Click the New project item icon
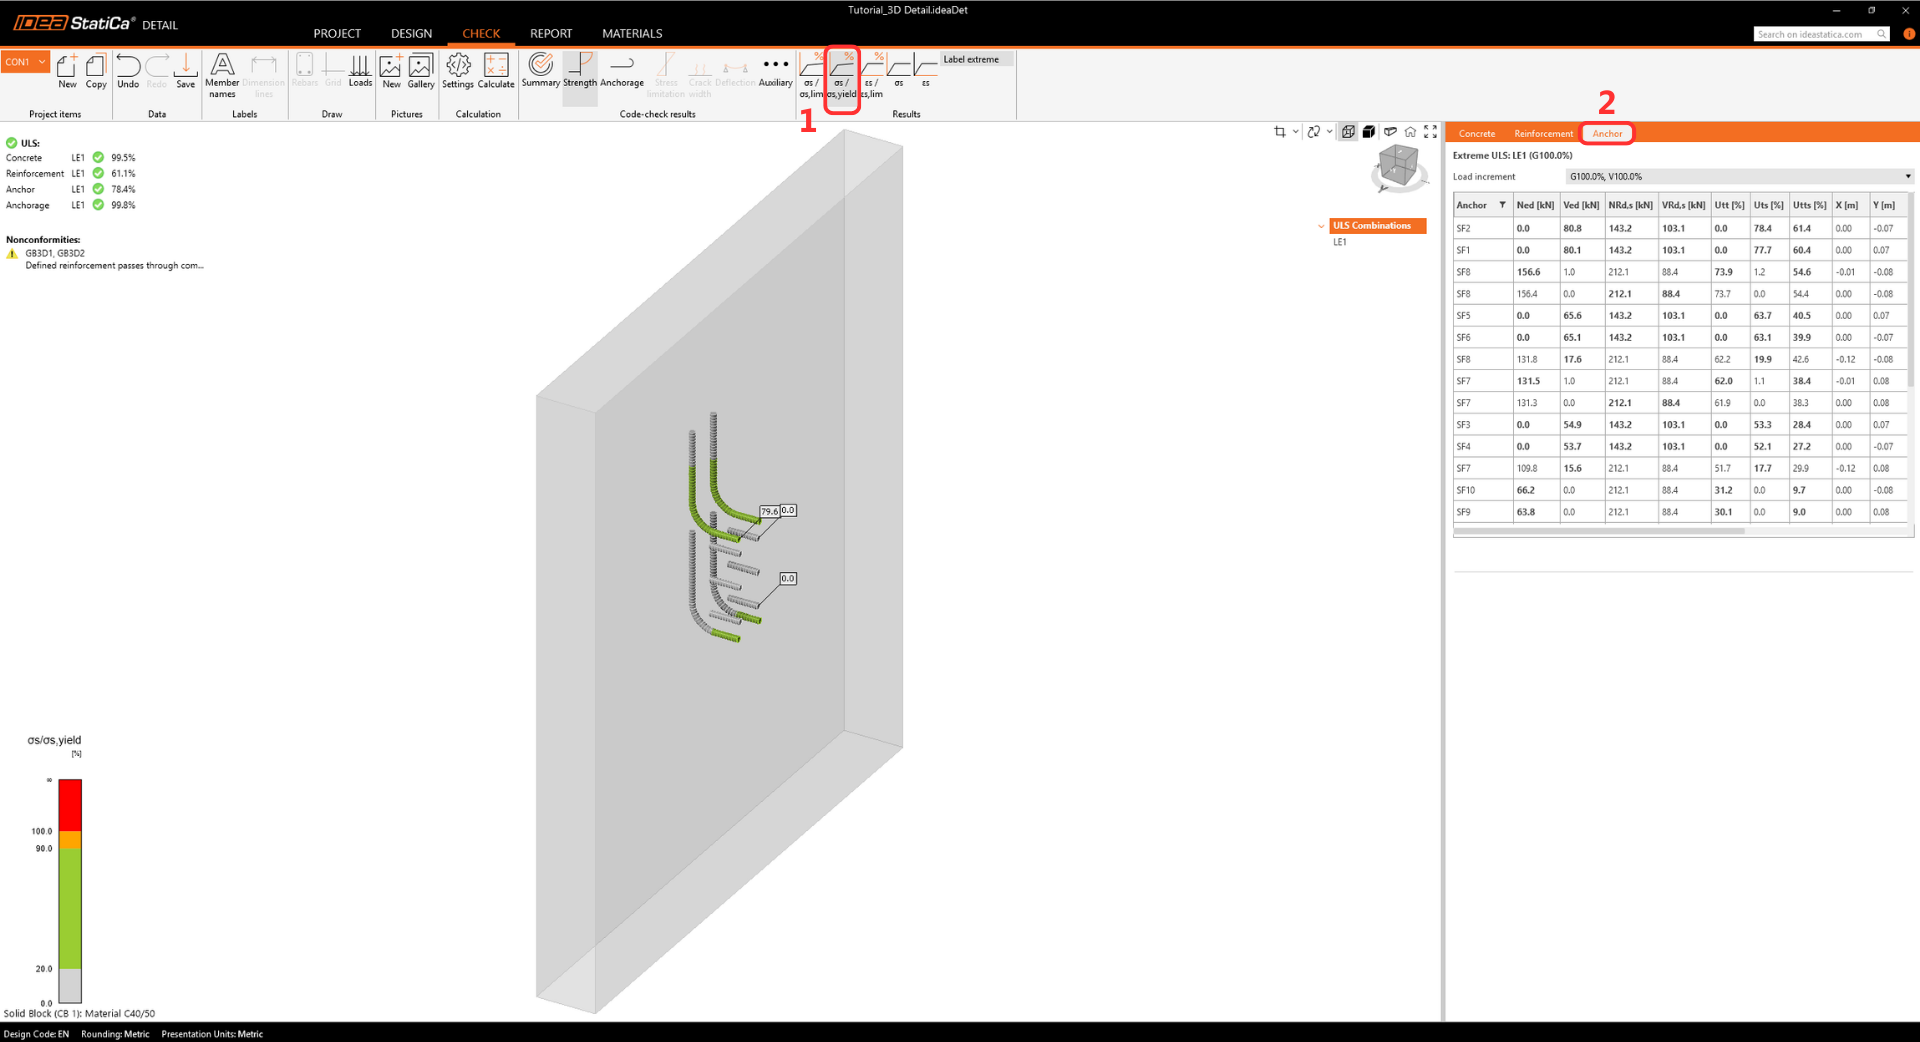Viewport: 1920px width, 1042px height. [x=67, y=71]
